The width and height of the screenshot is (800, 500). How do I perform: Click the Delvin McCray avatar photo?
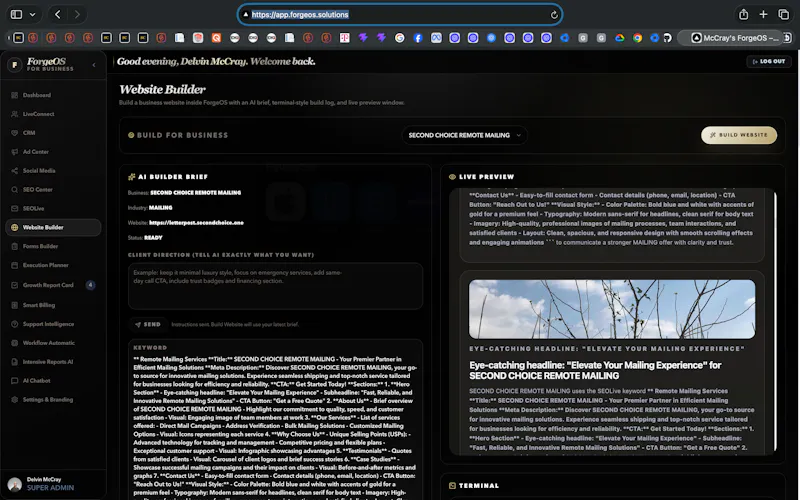[x=15, y=484]
